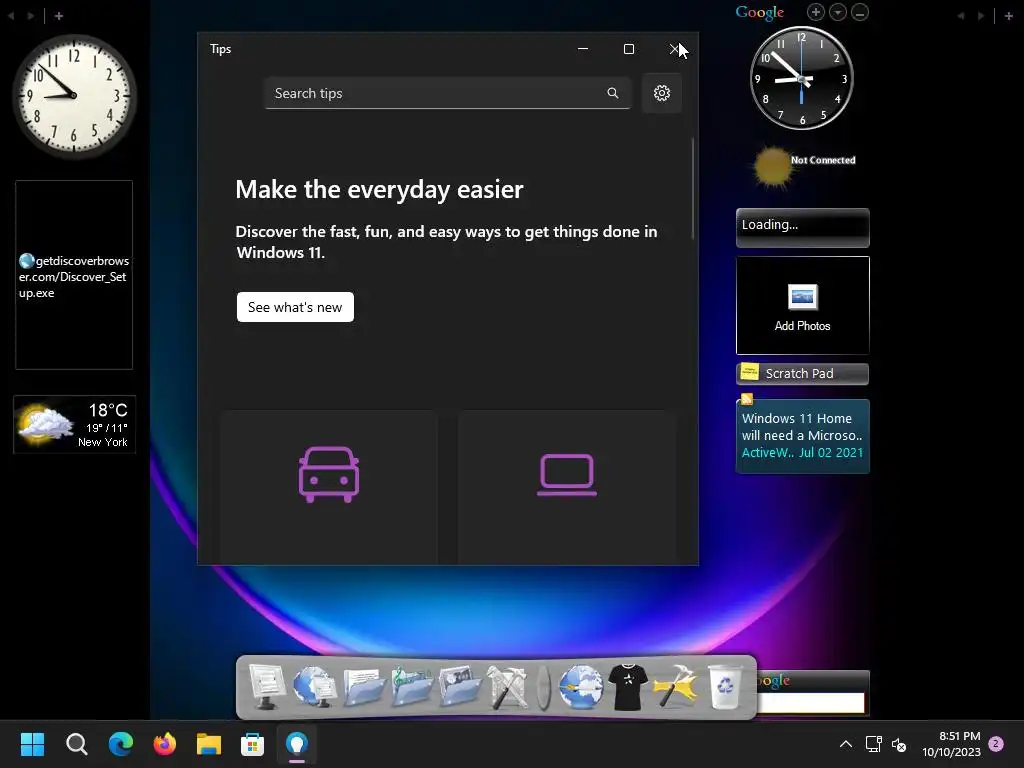Open the Scratch Pad gadget

pos(803,374)
